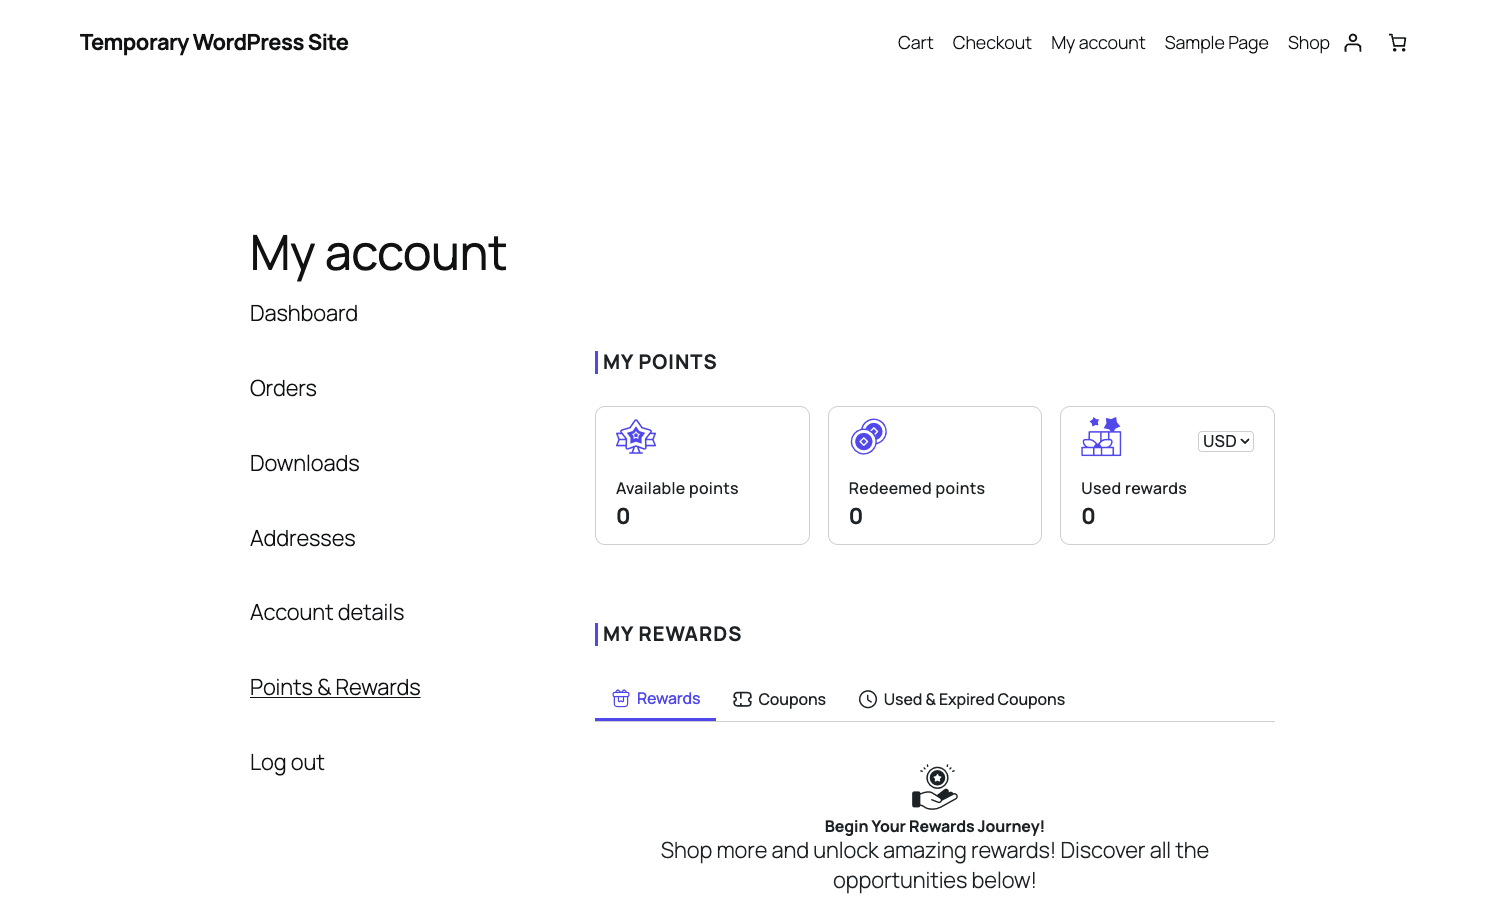Click the MY REWARDS section heading

coord(672,634)
